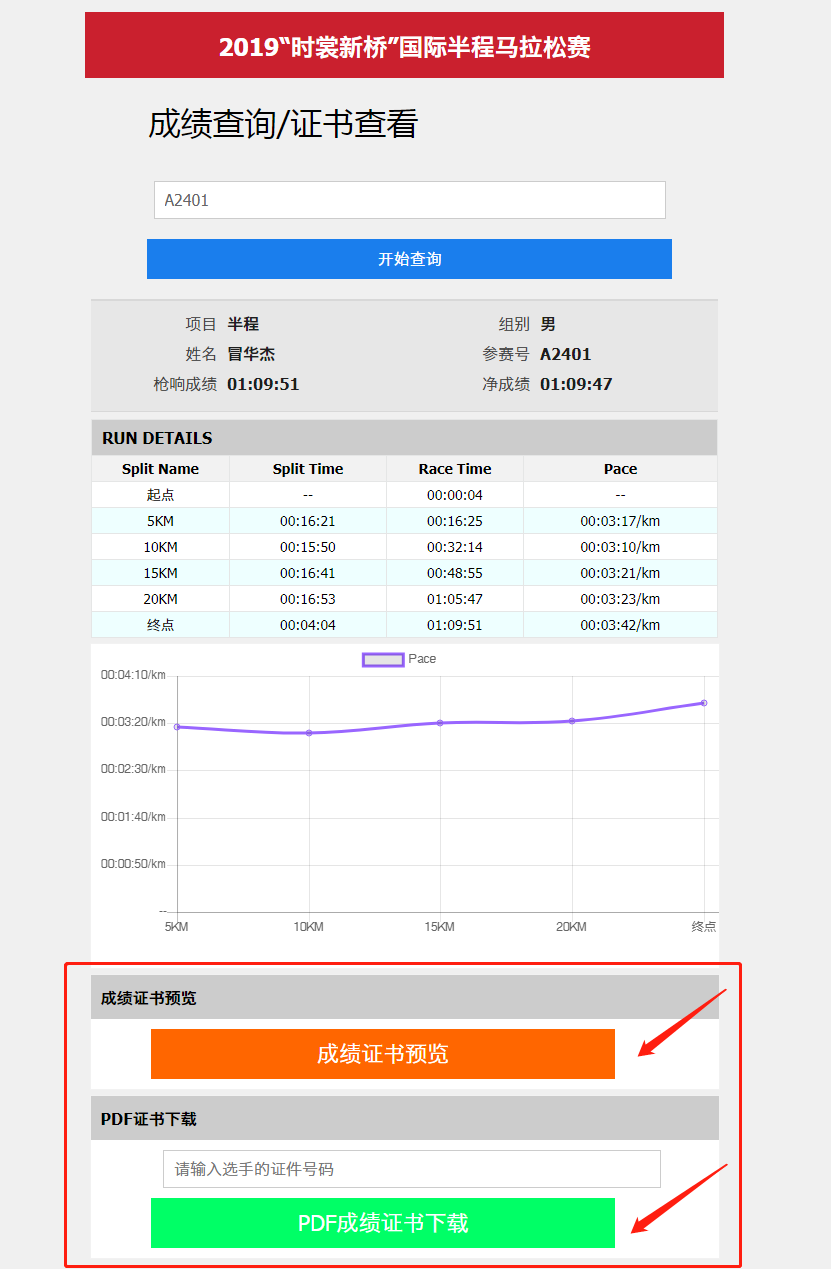
Task: Click the race time 00:16:25
Action: [x=455, y=521]
